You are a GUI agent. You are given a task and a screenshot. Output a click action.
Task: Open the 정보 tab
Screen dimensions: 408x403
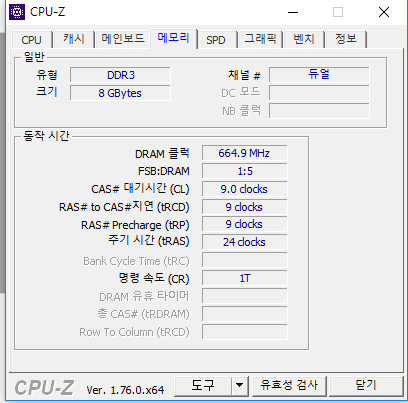coord(346,39)
